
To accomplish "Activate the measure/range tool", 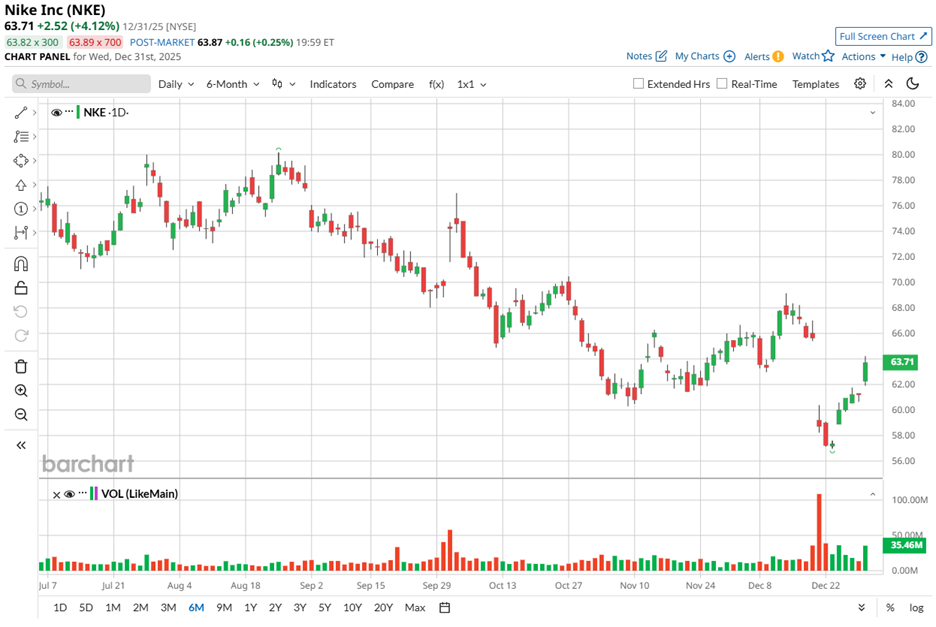I will click(x=21, y=232).
